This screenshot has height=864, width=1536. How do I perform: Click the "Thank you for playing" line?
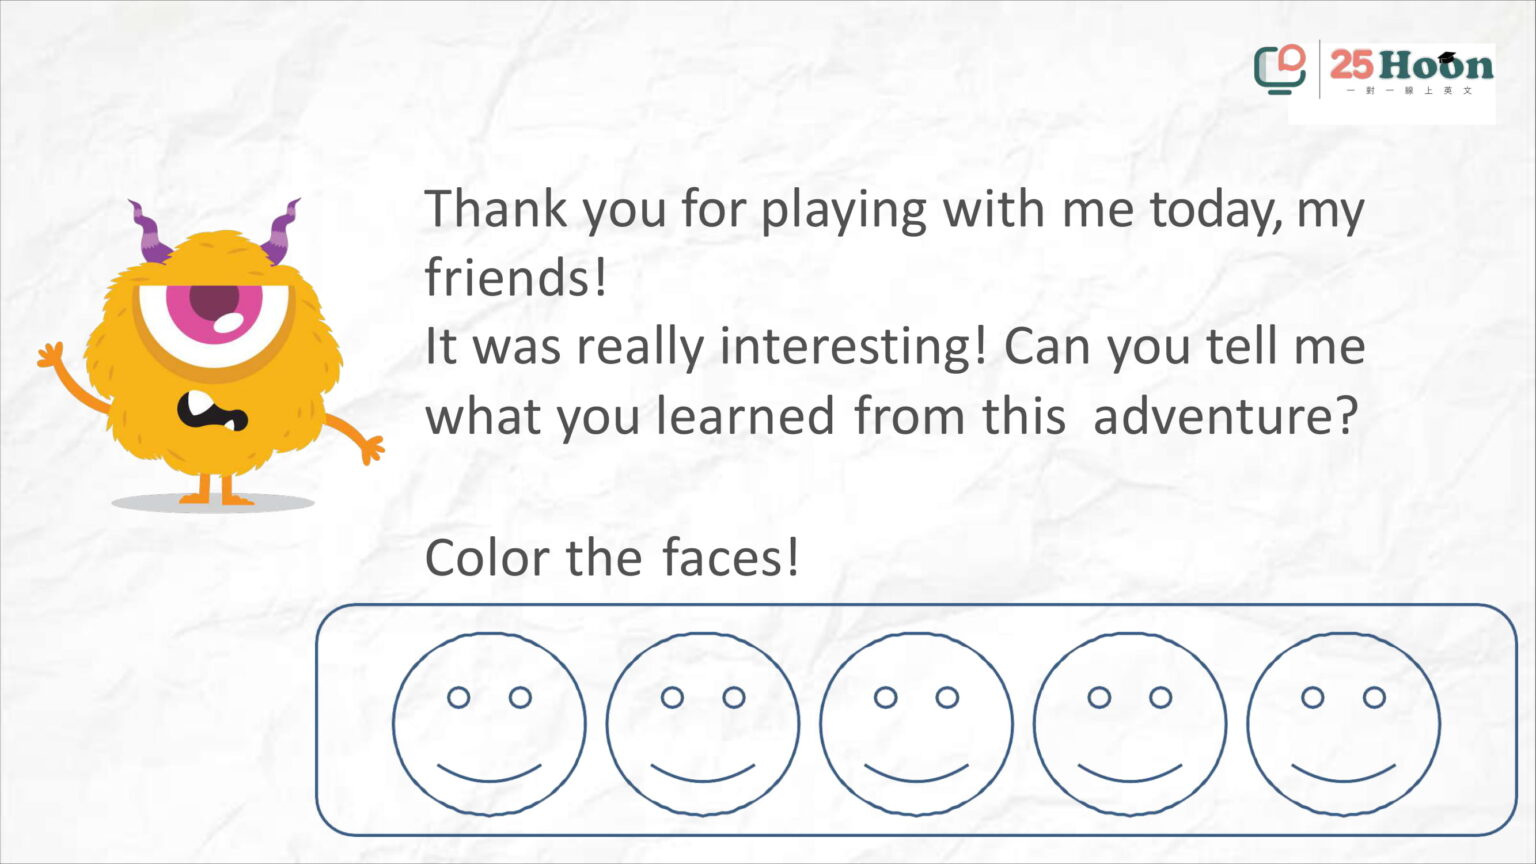click(x=895, y=212)
